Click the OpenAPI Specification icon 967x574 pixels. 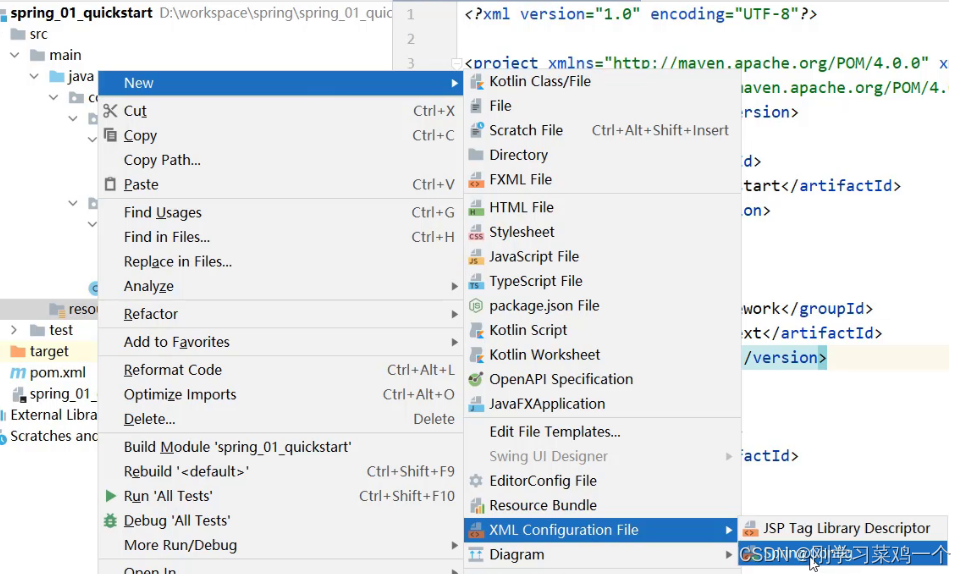pyautogui.click(x=476, y=380)
